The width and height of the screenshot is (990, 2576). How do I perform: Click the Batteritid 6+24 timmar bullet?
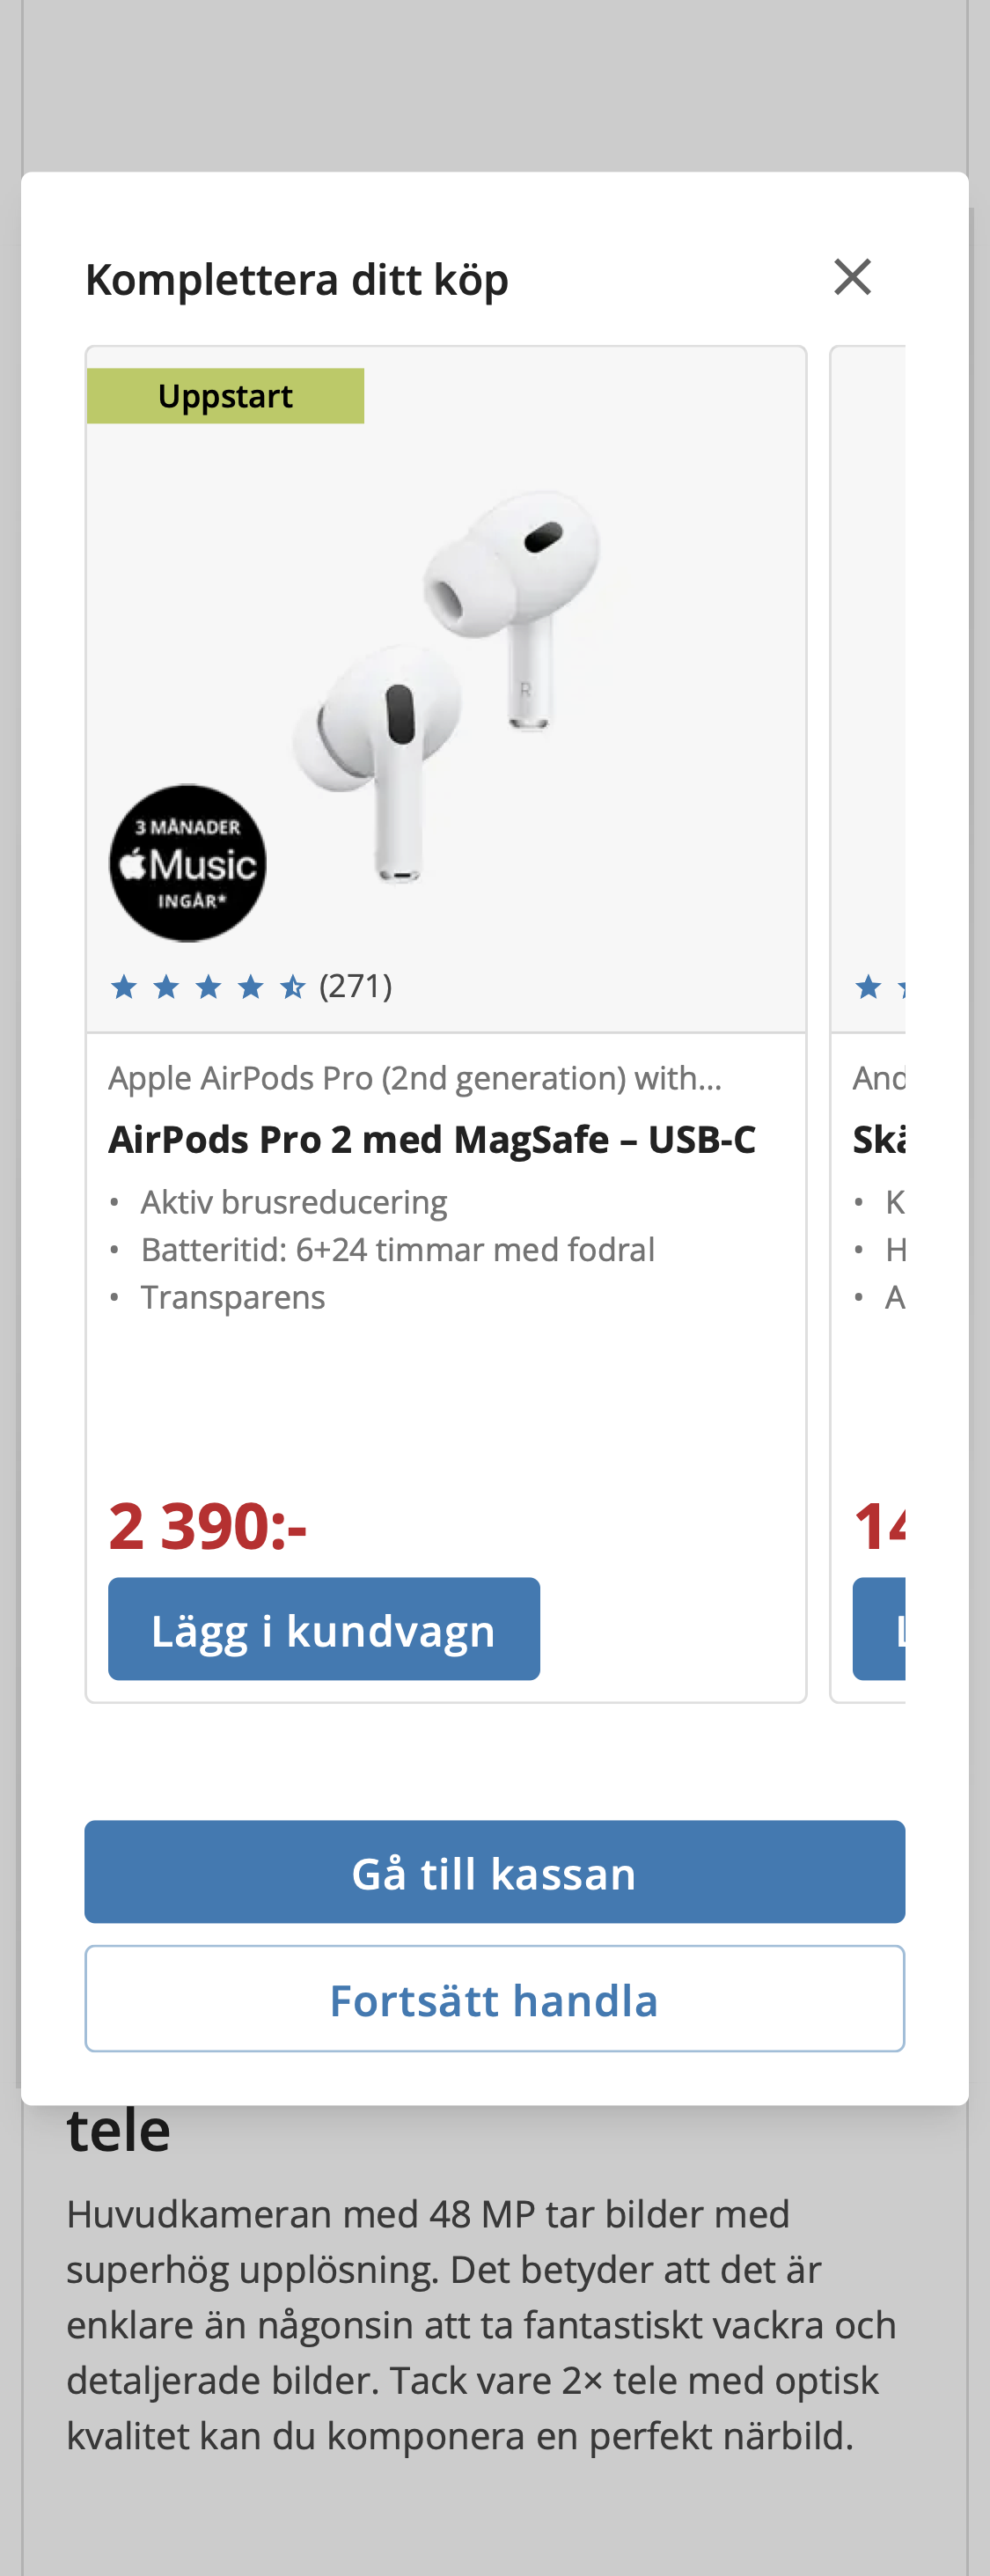click(x=397, y=1250)
